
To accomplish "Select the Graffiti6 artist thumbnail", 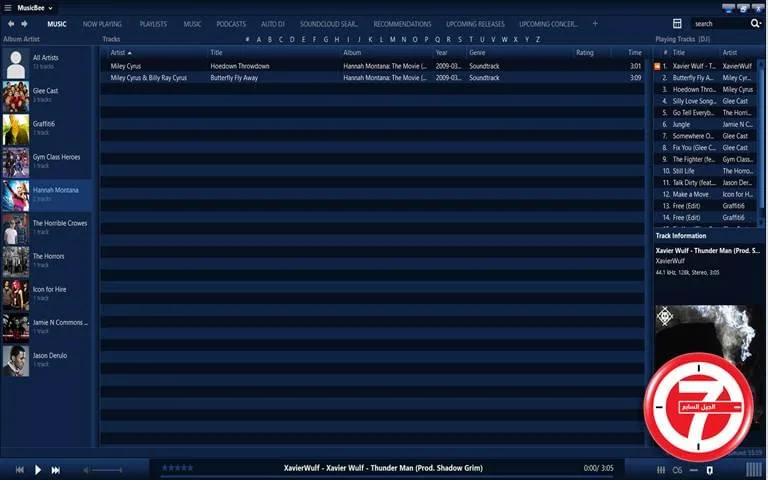I will (x=16, y=130).
